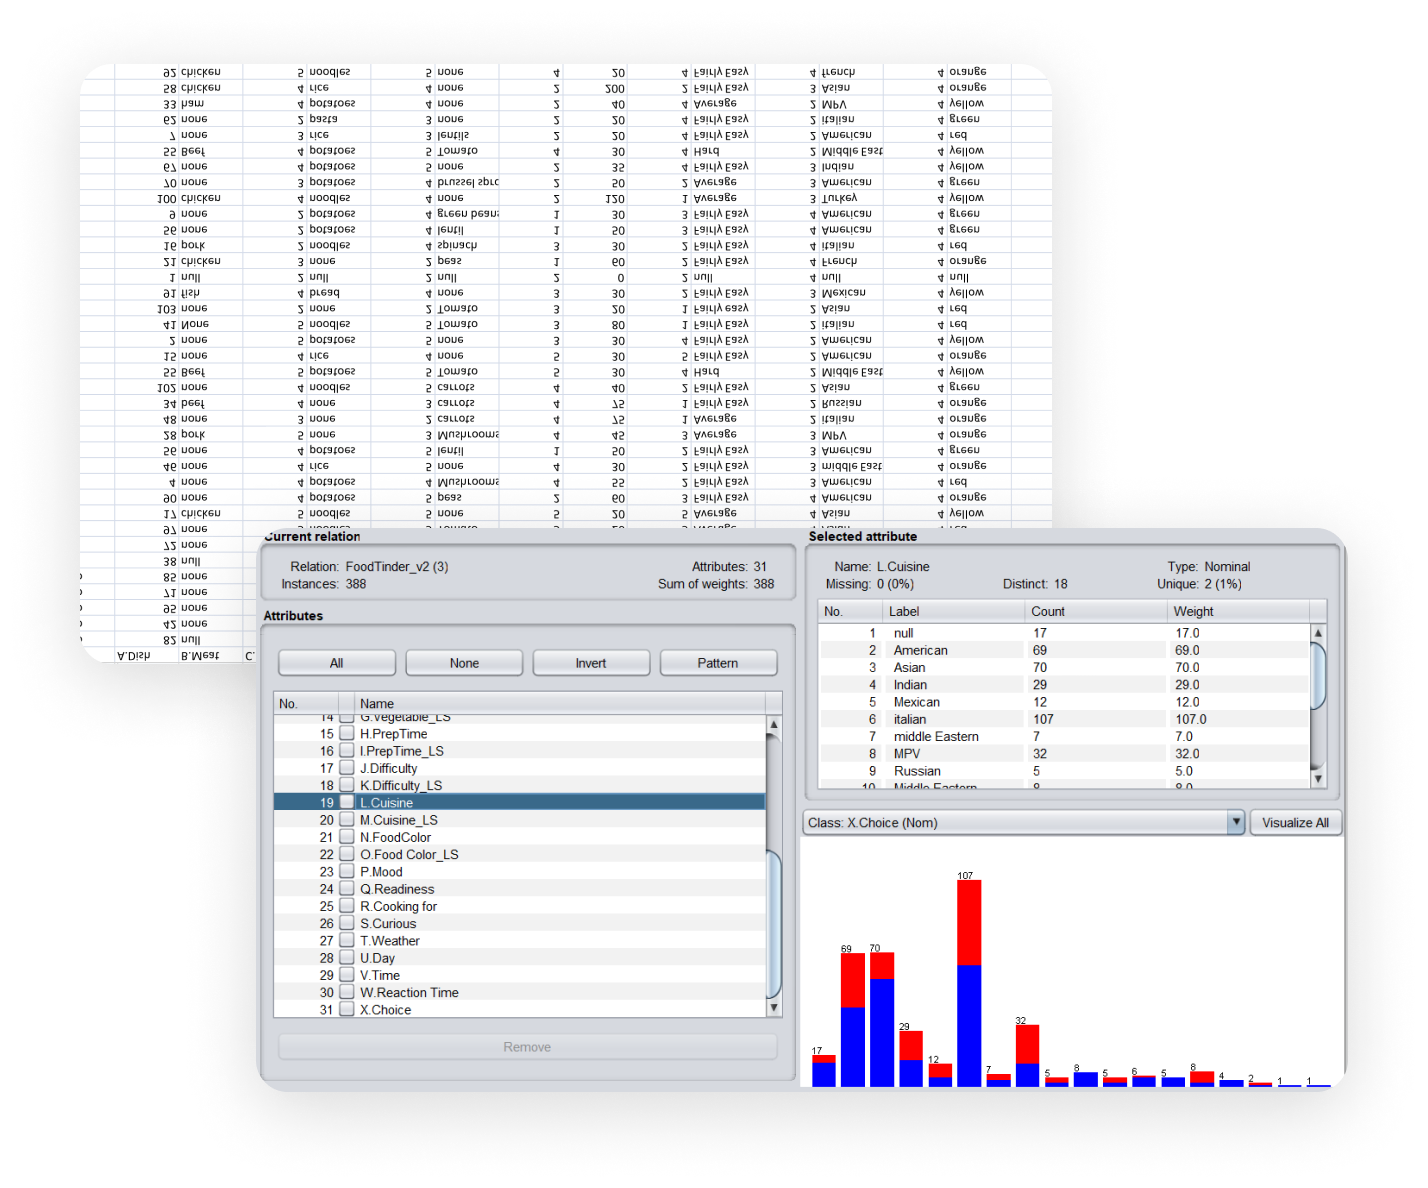Image resolution: width=1428 pixels, height=1188 pixels.
Task: Click Visualize All button
Action: point(1295,823)
